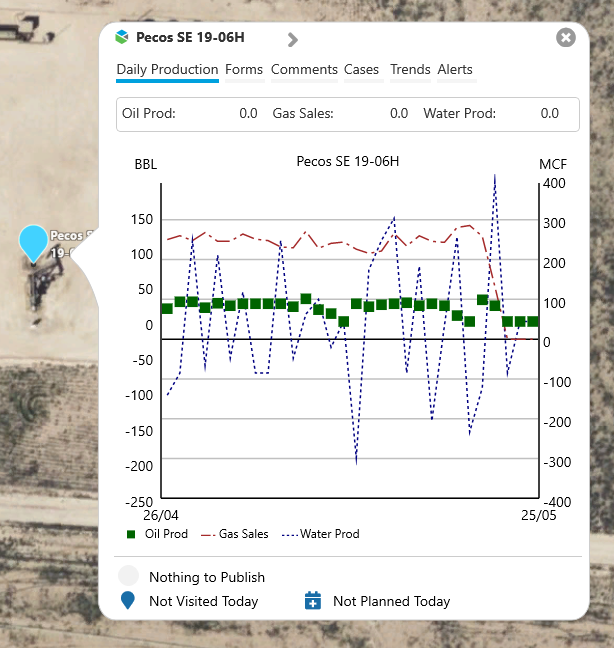Click the Not Visited Today pin icon
This screenshot has height=648, width=614.
tap(128, 601)
